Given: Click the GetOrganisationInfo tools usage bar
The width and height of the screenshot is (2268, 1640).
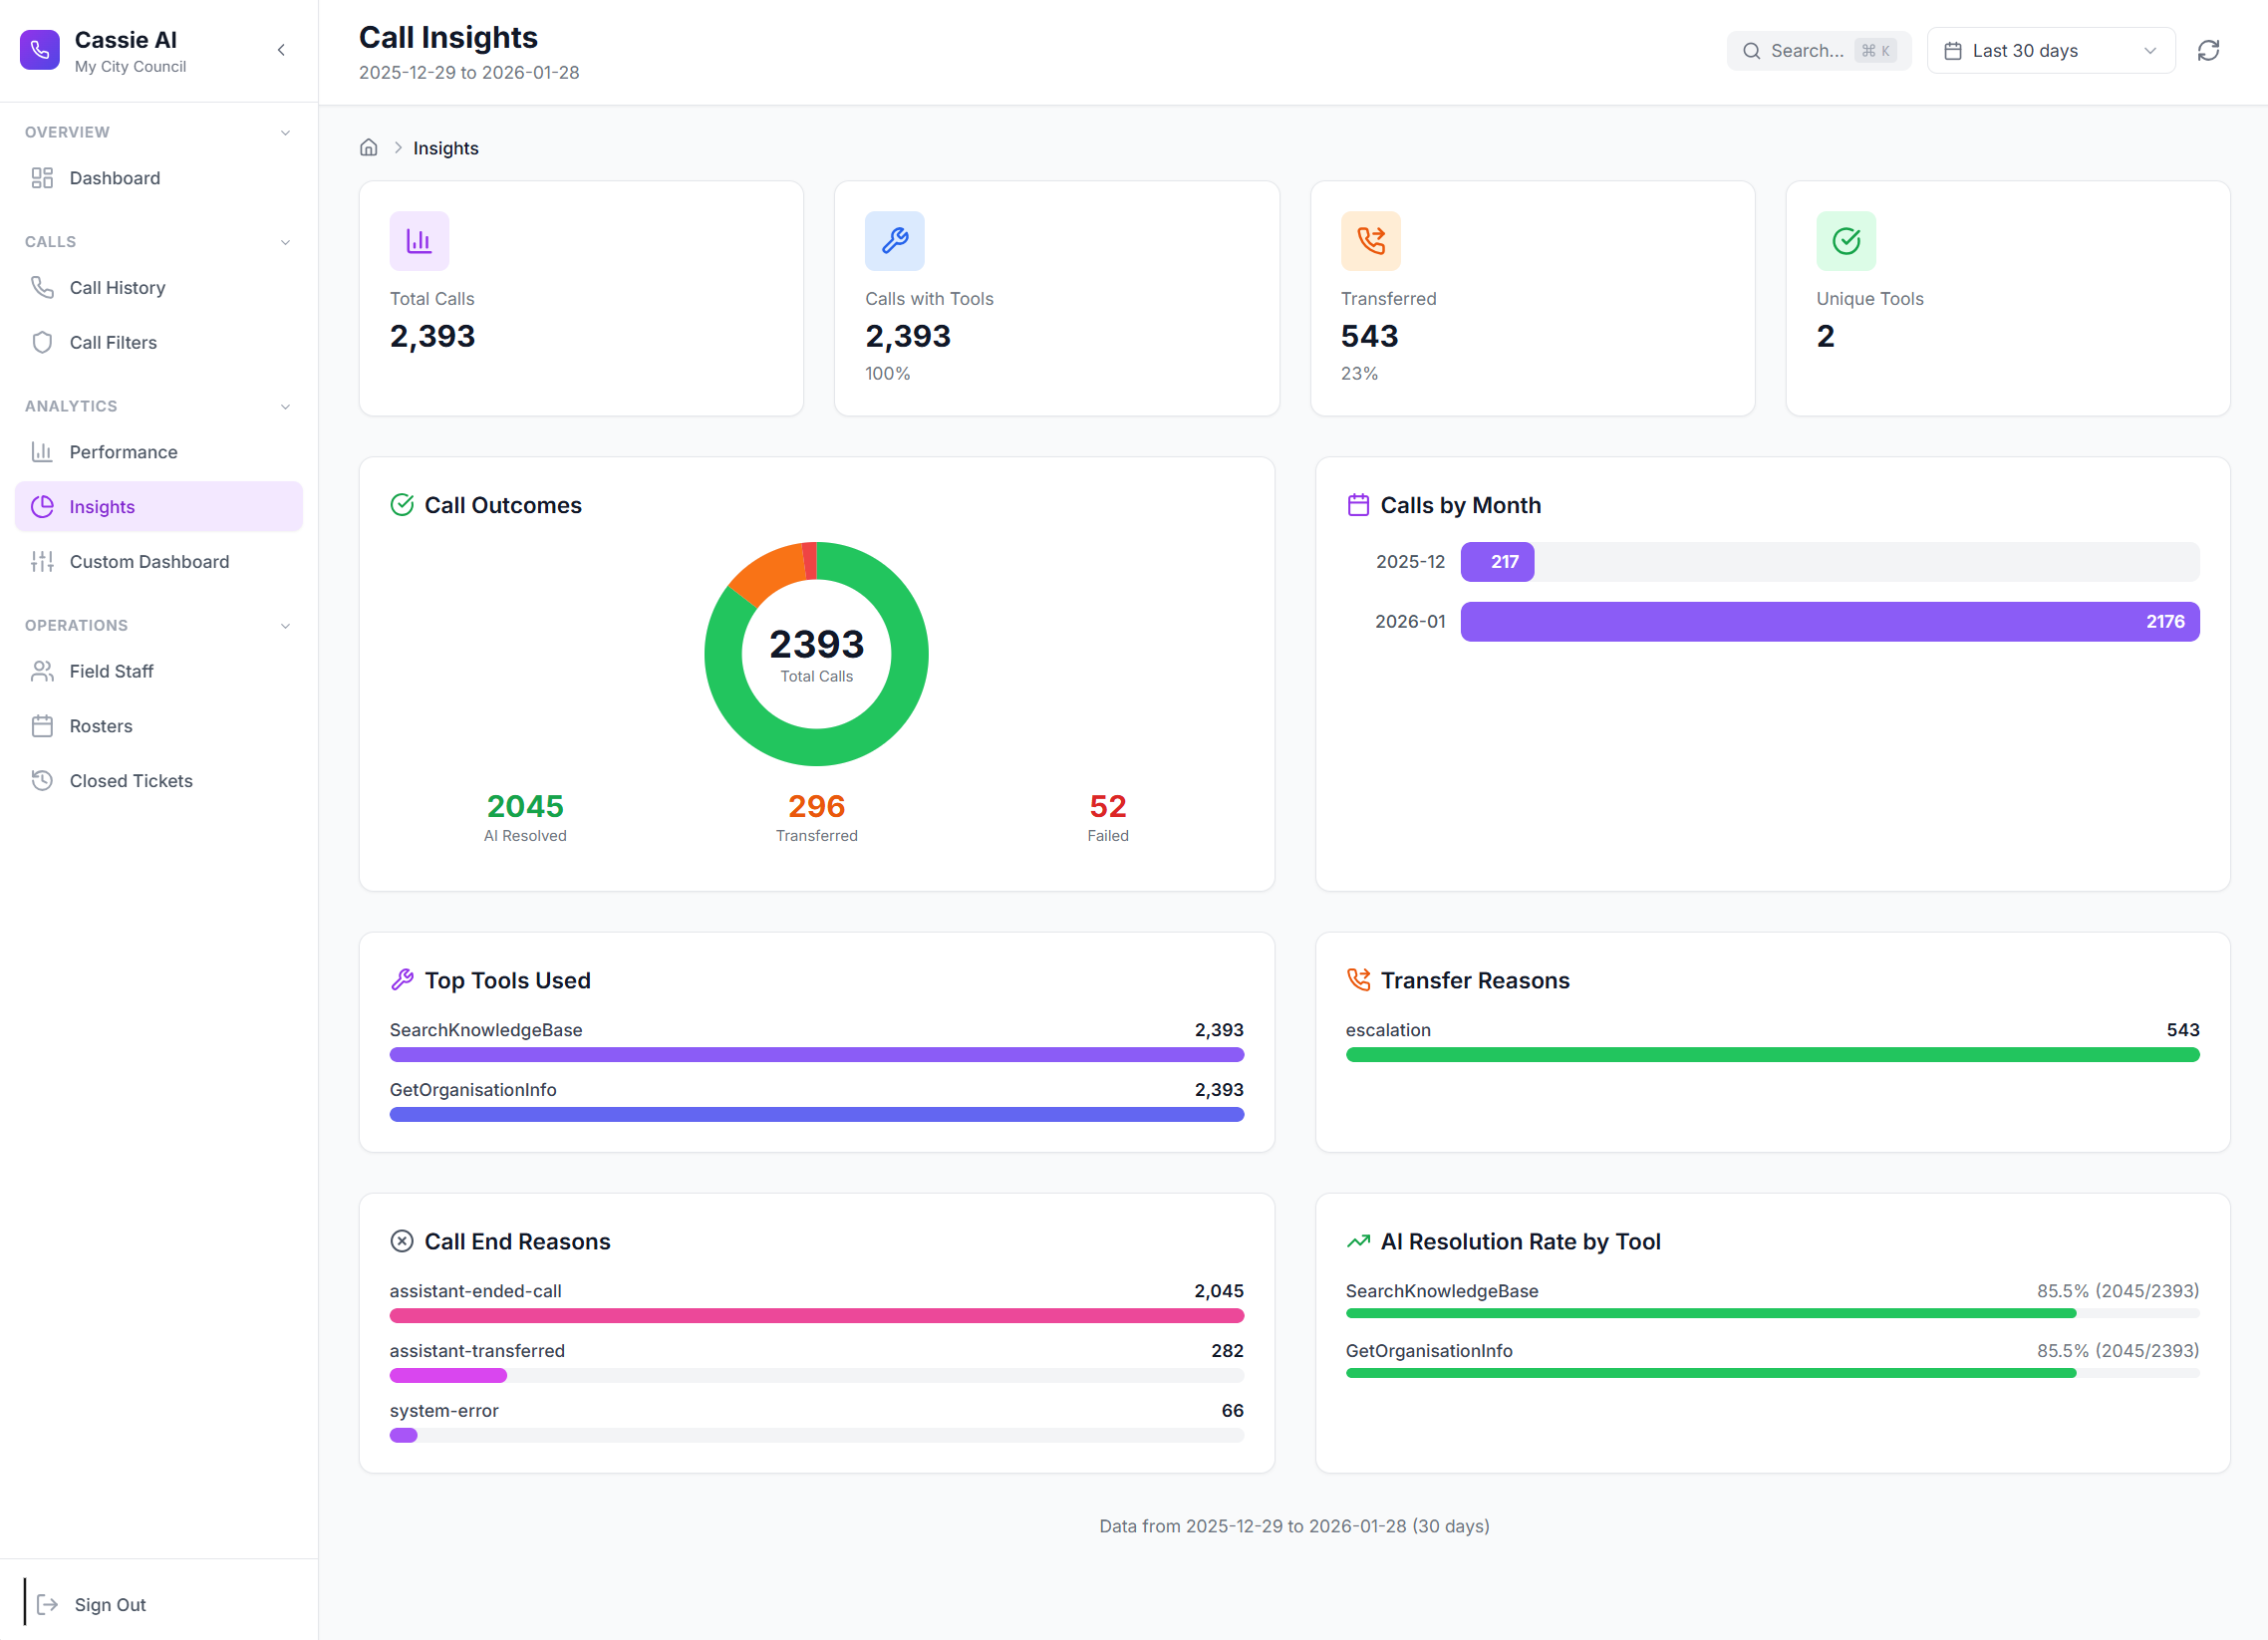Looking at the screenshot, I should coord(817,1115).
